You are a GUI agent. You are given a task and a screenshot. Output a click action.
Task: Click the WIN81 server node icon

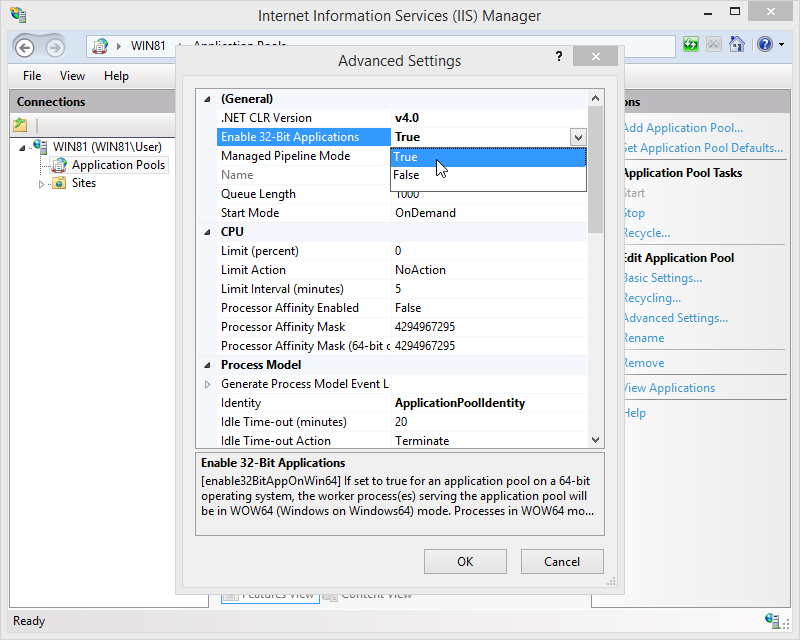(x=41, y=146)
